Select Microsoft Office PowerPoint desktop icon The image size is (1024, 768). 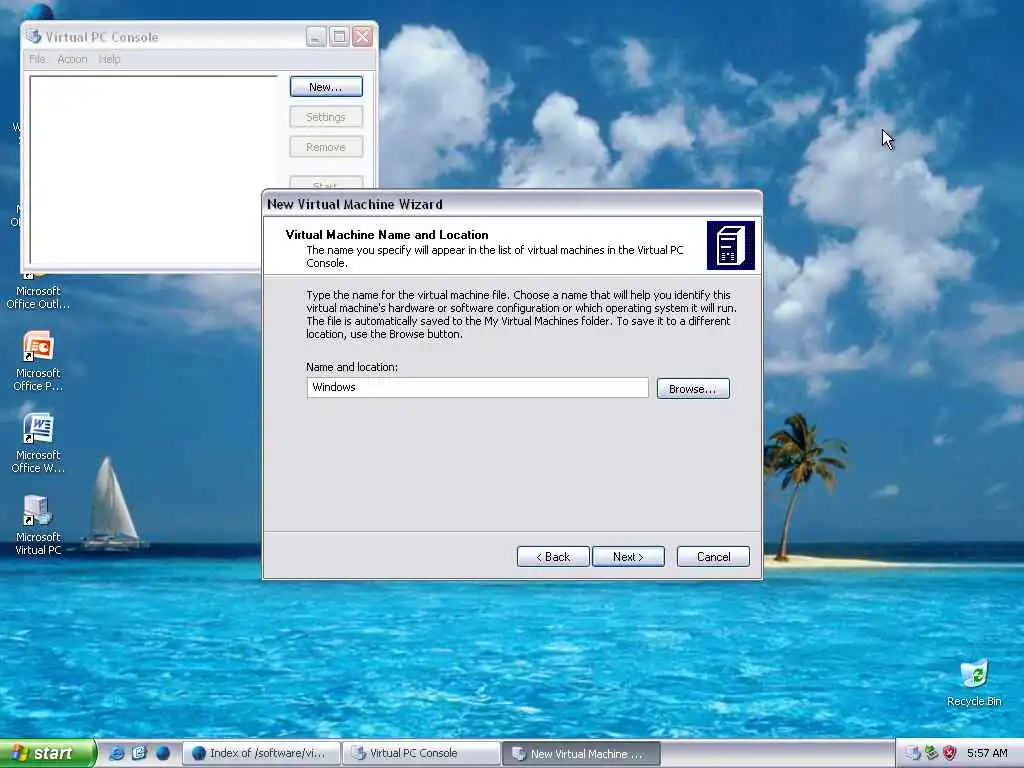click(38, 361)
